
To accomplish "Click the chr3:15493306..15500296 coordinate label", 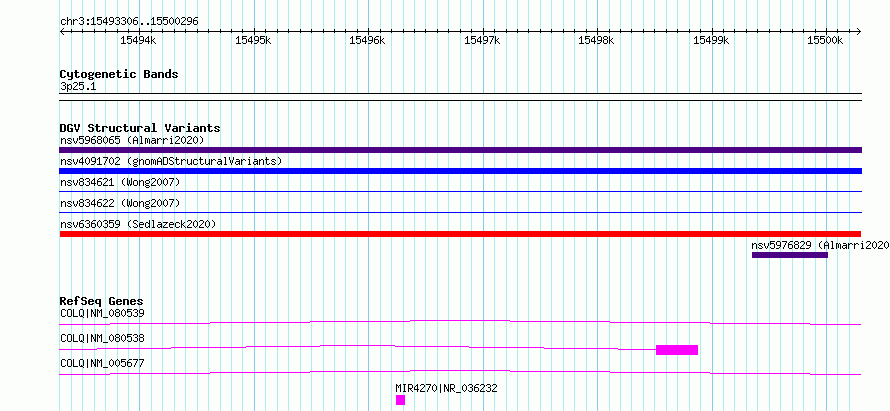I will click(x=129, y=22).
